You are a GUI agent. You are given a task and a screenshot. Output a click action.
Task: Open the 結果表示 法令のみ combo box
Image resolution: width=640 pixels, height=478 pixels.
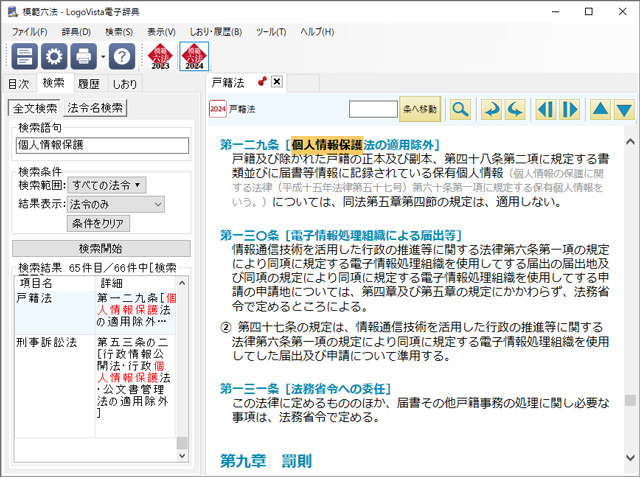coord(116,205)
